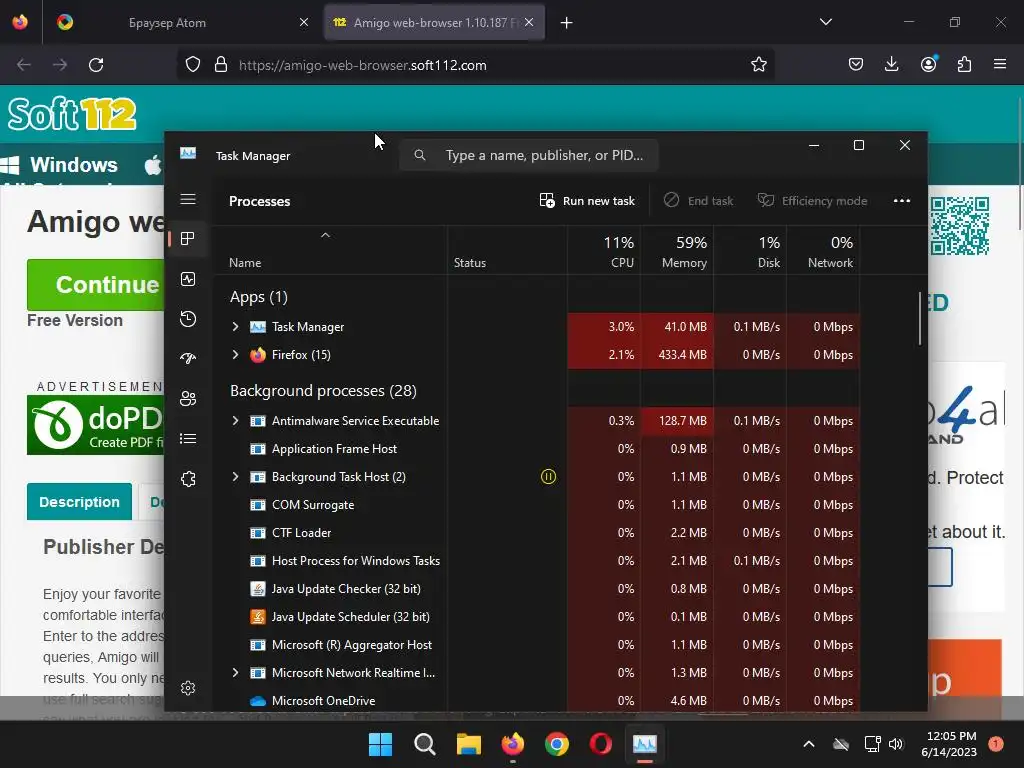This screenshot has height=768, width=1024.
Task: Open Users icon in Task Manager sidebar
Action: 188,399
